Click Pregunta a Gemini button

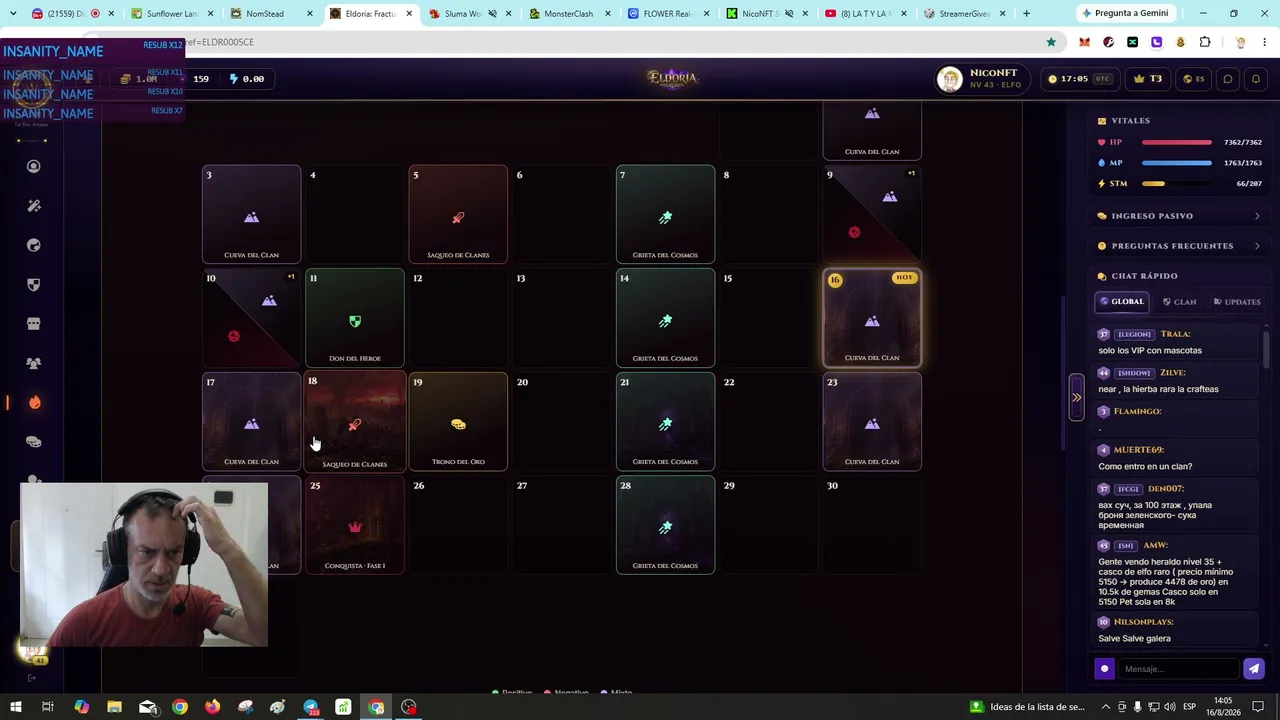tap(1125, 14)
